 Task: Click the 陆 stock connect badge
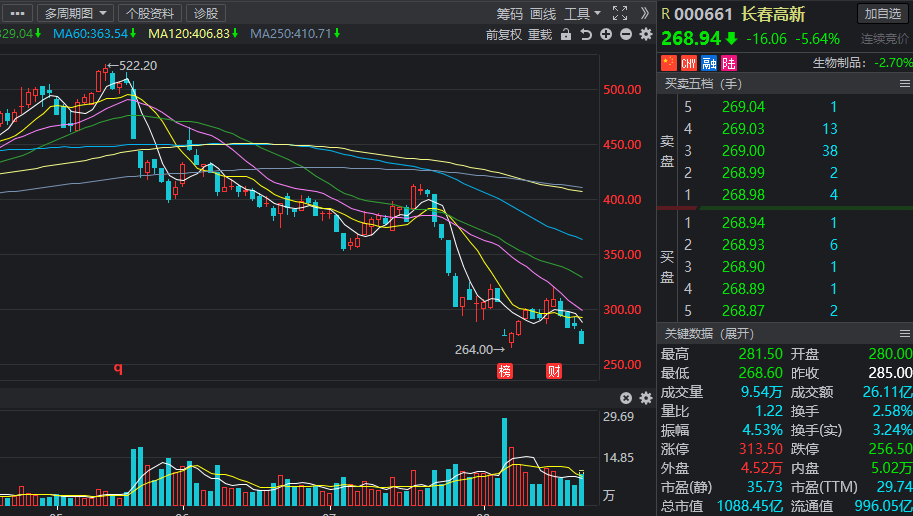[729, 63]
